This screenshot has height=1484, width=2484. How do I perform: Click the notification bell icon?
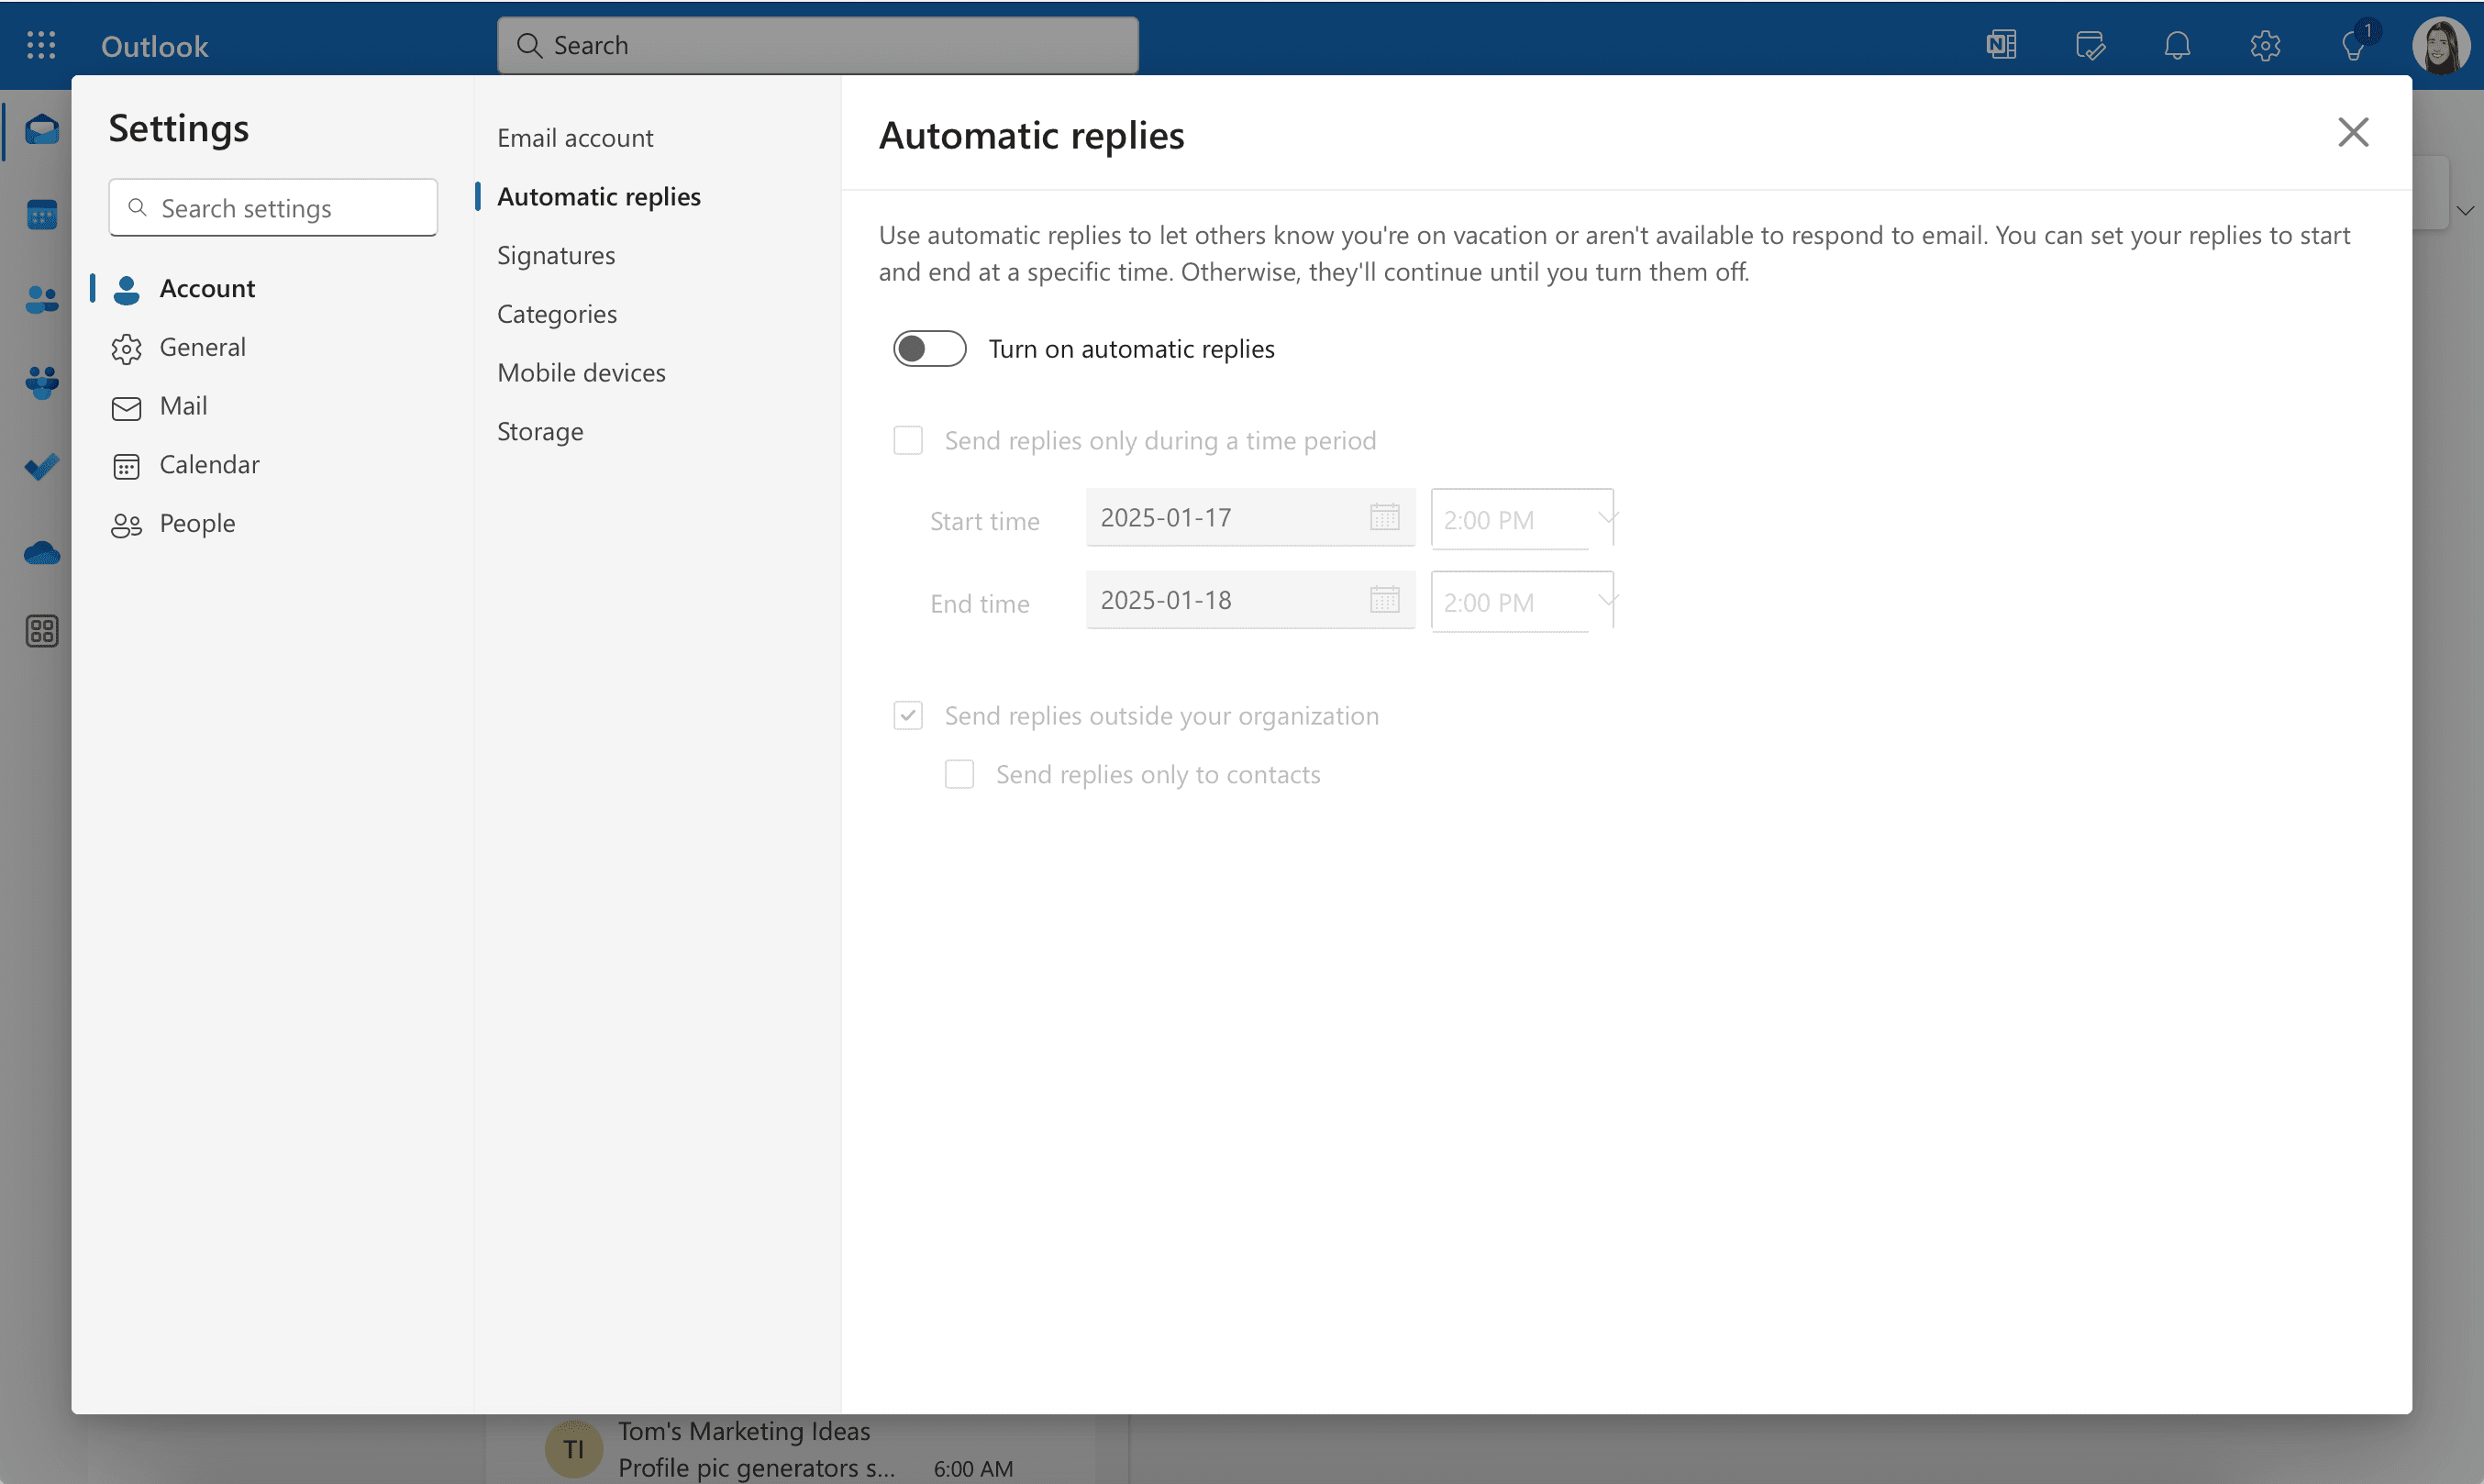[2177, 42]
